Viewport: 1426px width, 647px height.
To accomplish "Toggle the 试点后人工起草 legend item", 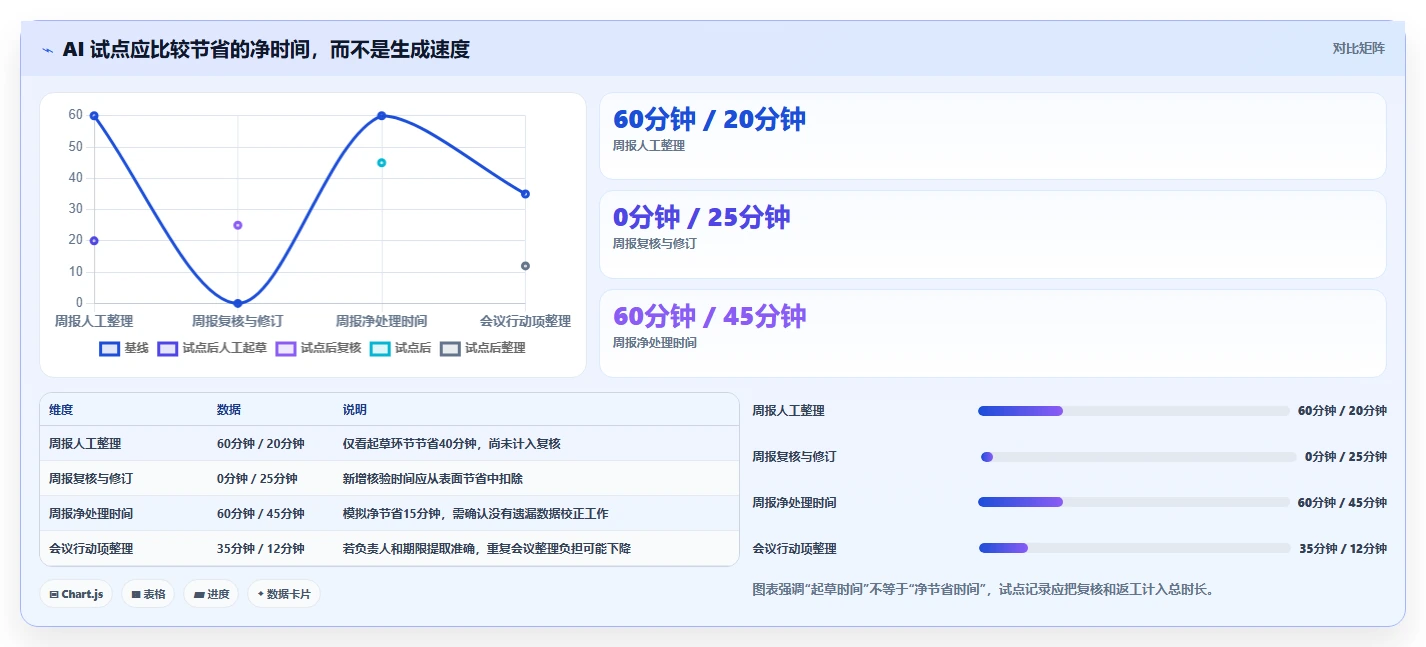I will [213, 348].
